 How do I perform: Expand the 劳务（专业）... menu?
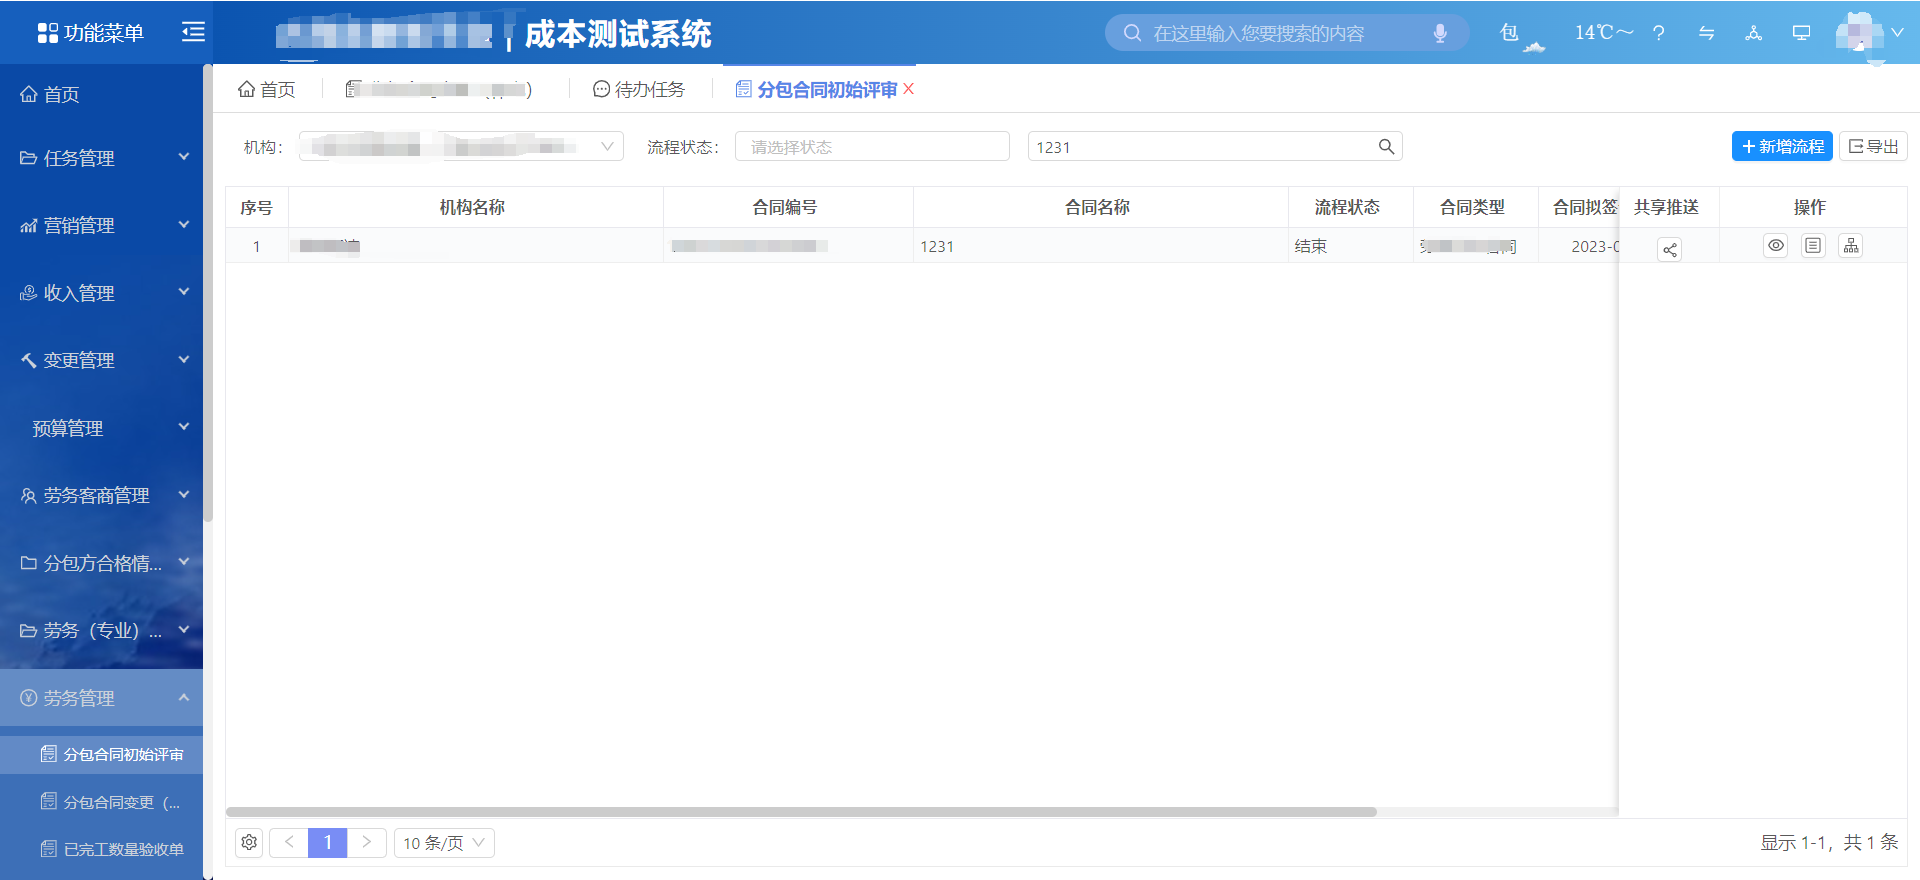[x=101, y=630]
